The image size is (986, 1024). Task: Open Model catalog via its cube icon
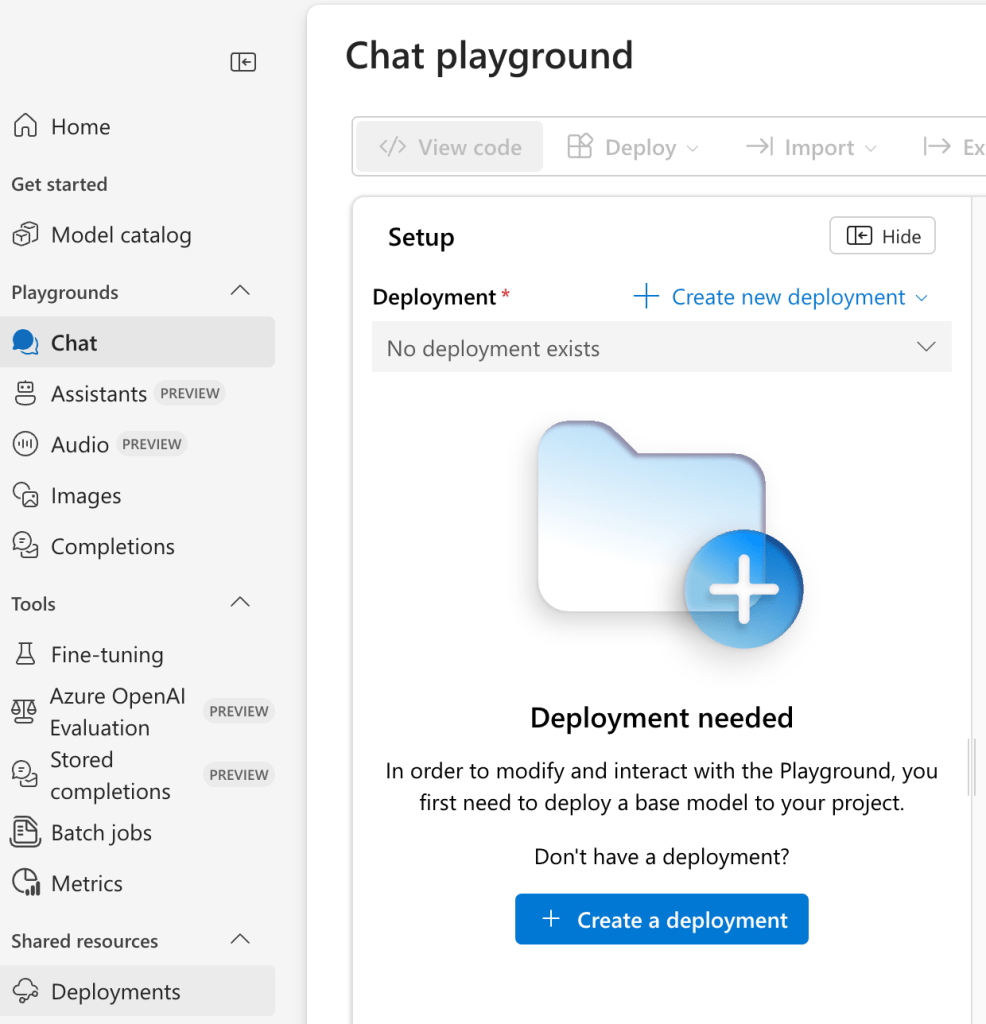coord(25,235)
